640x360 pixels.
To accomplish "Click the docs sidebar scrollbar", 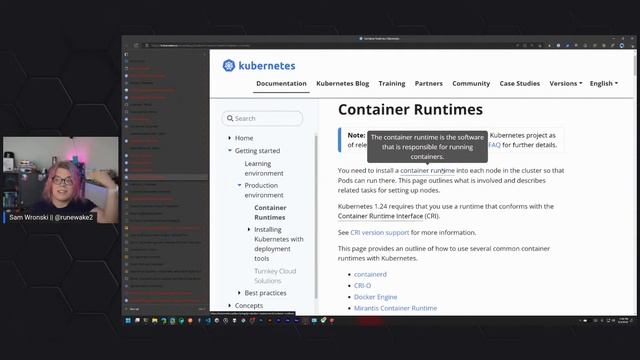I will coord(316,216).
